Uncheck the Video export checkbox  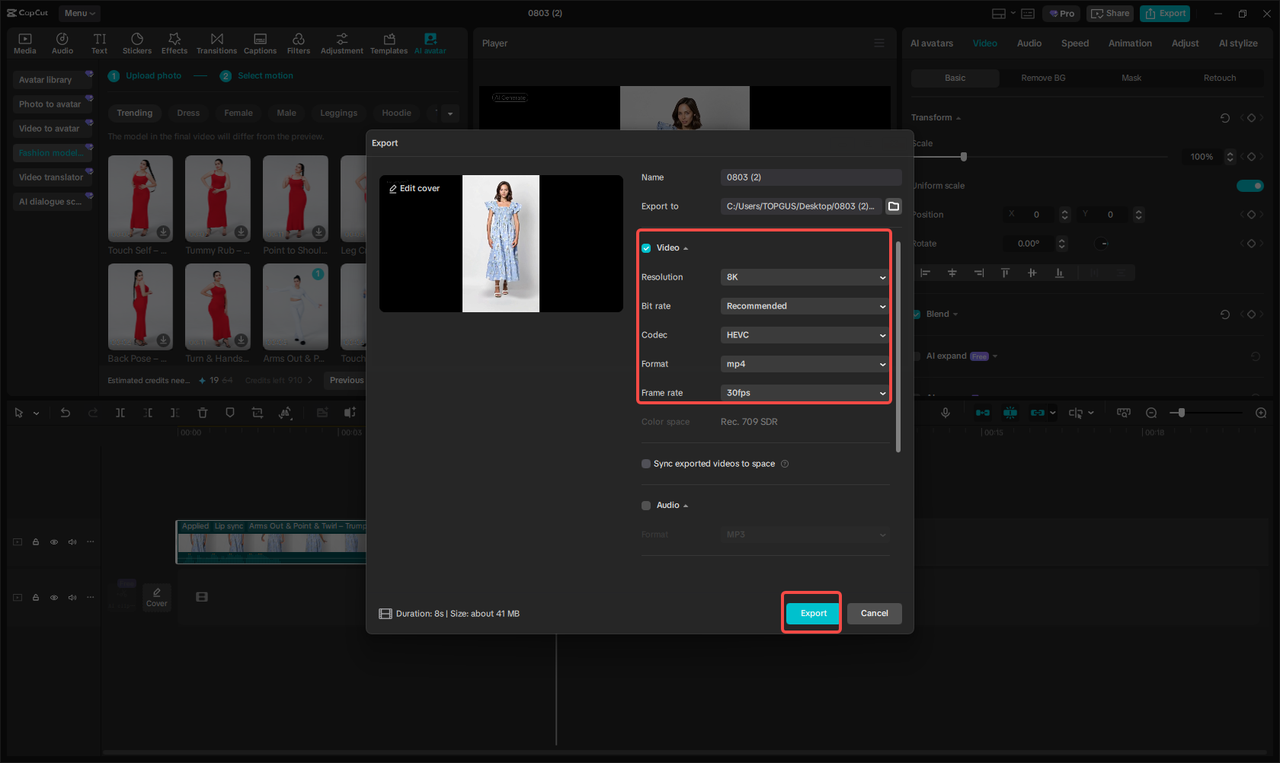(x=646, y=247)
